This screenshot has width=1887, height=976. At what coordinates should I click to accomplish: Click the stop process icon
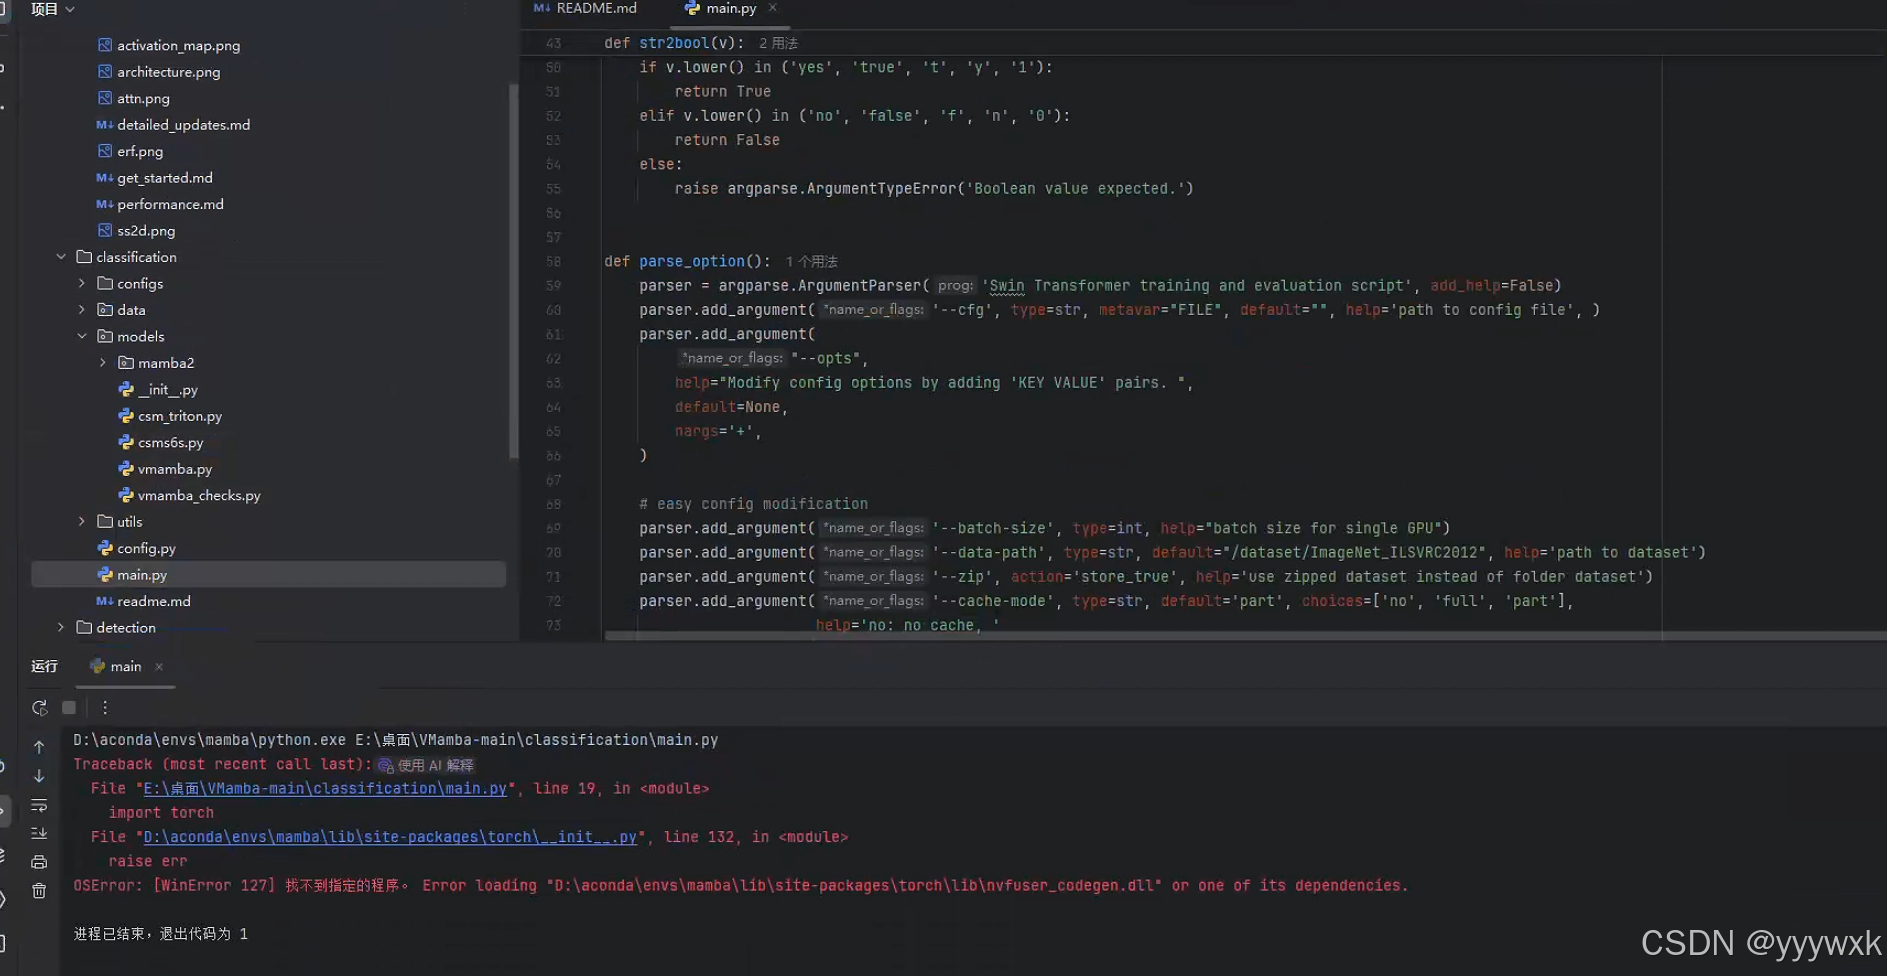(69, 707)
